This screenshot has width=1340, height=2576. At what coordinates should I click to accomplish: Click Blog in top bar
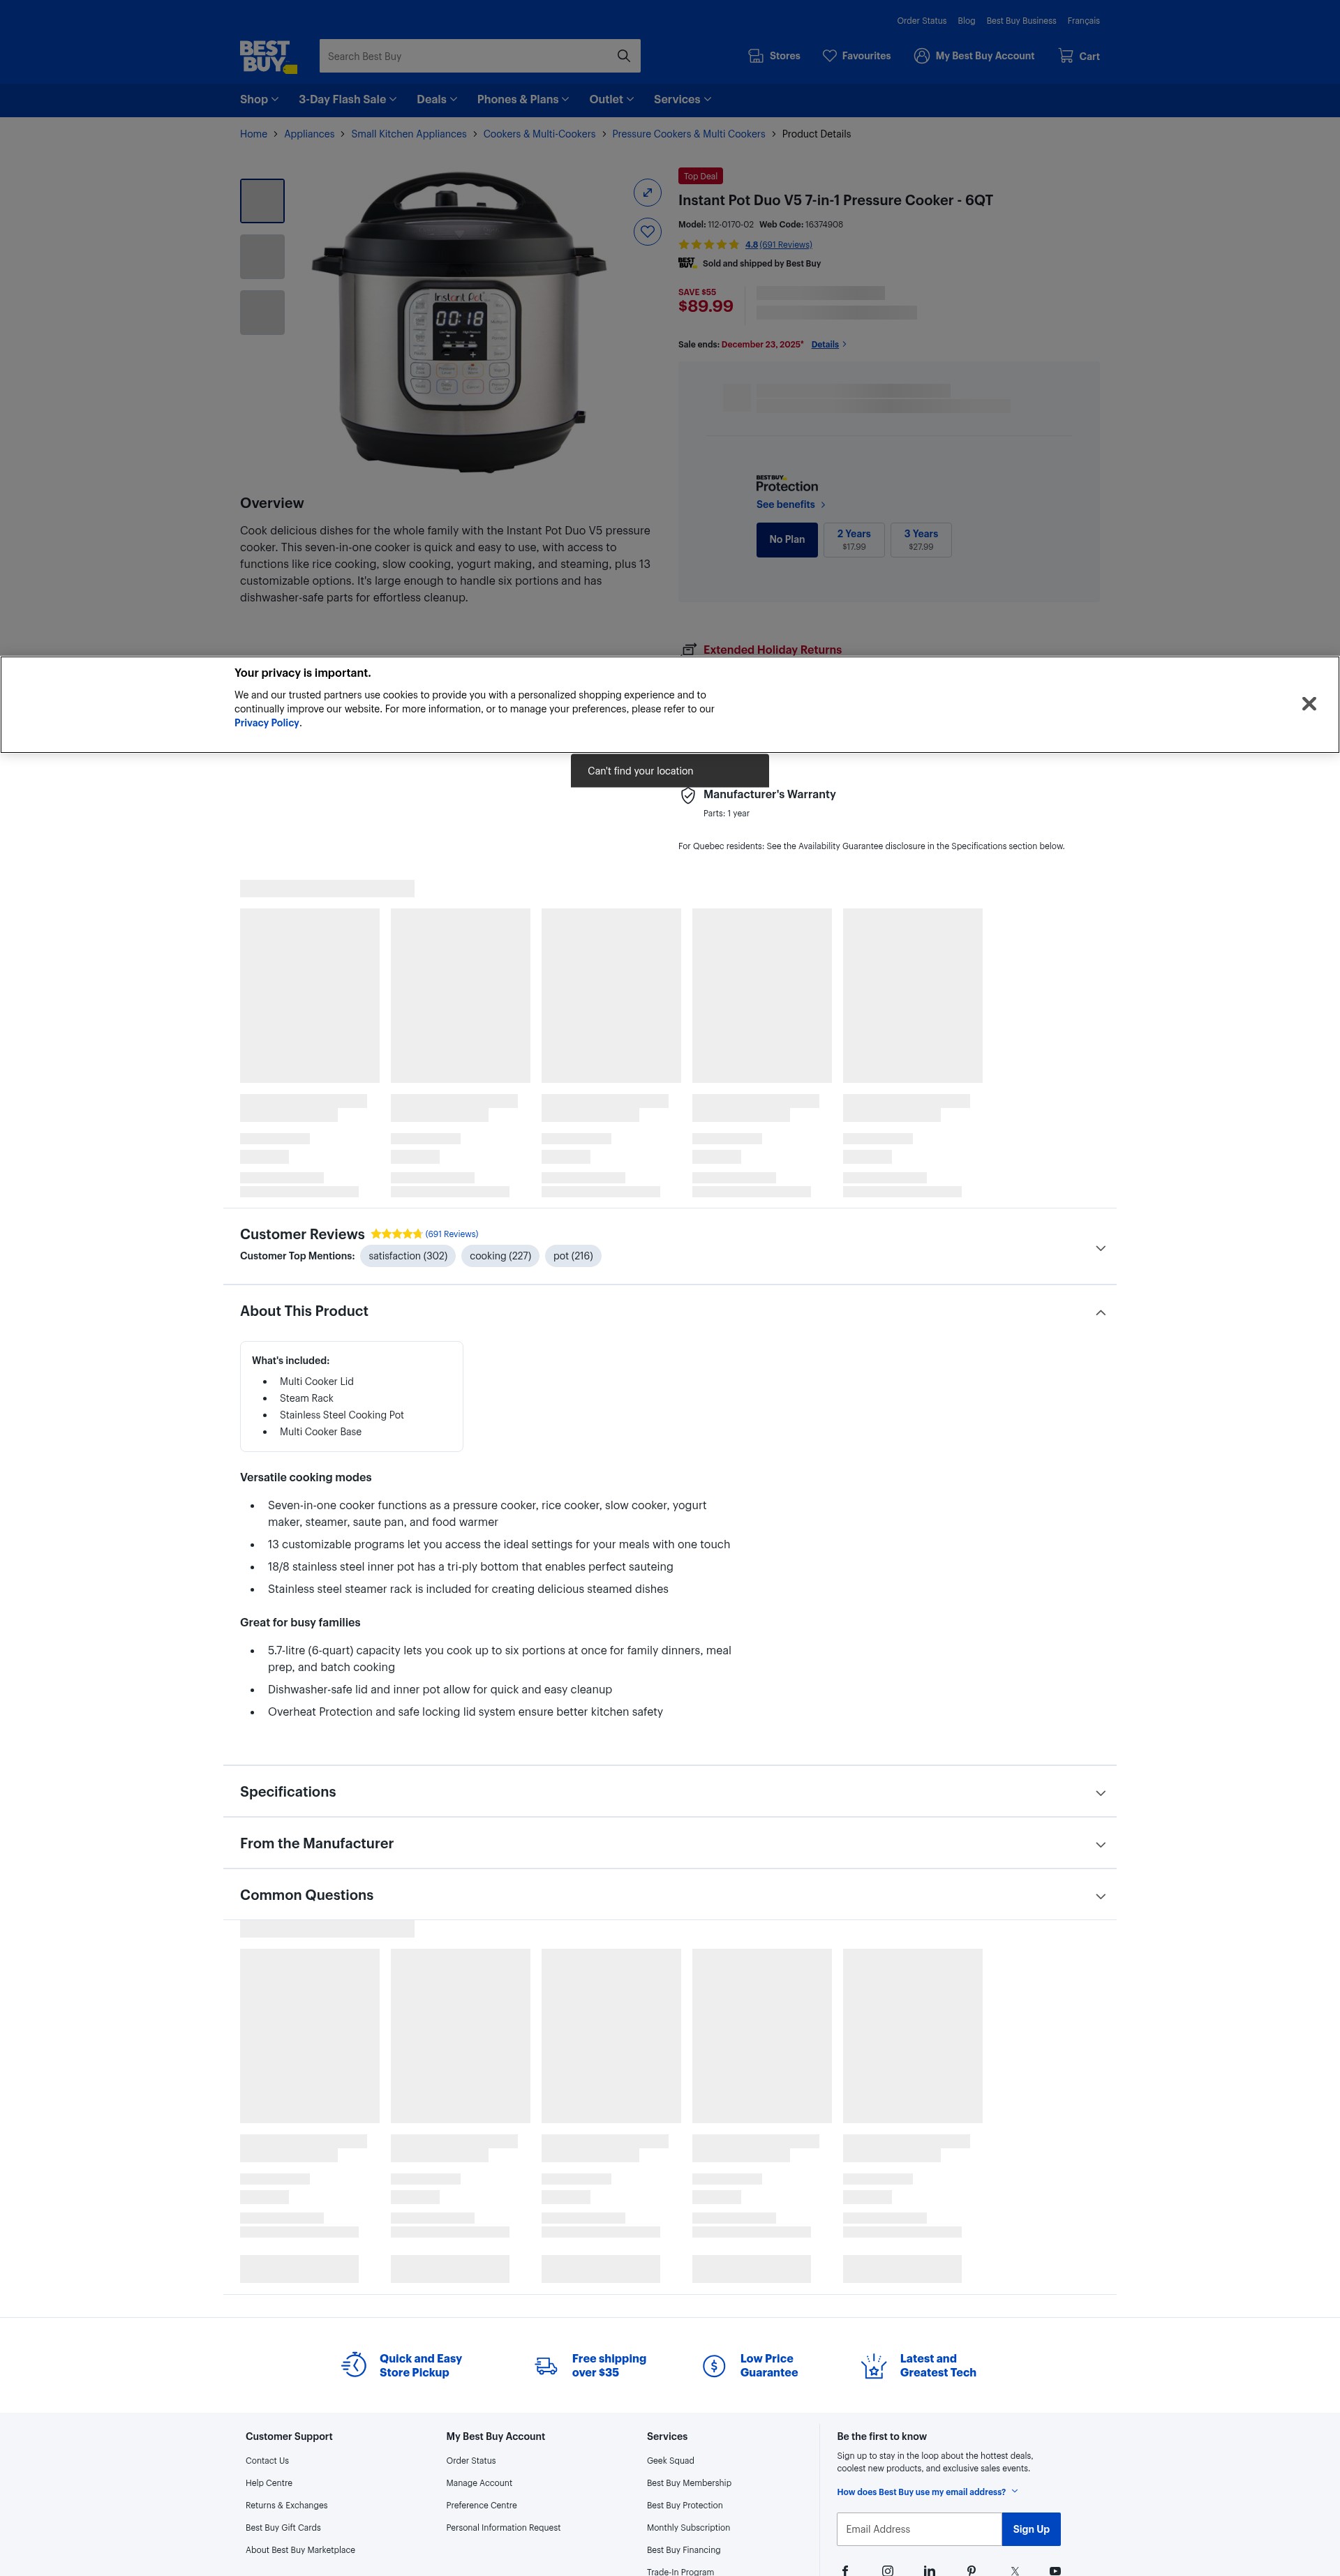tap(966, 21)
